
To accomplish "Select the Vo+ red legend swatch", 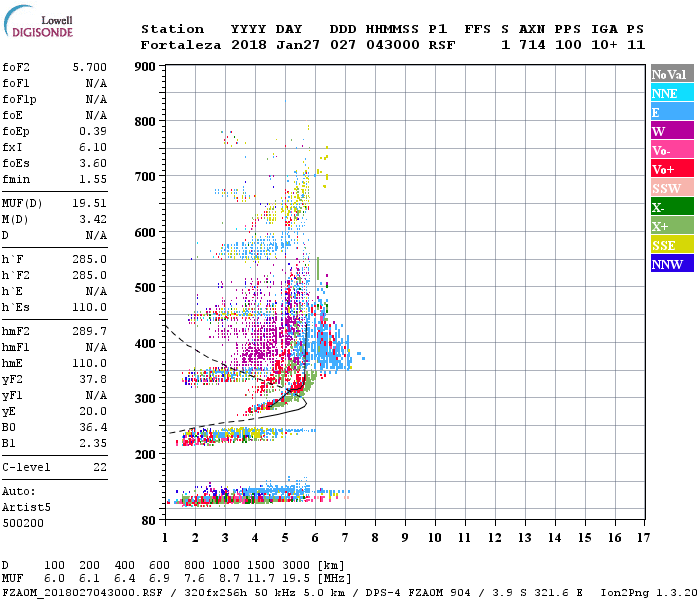I will (672, 169).
